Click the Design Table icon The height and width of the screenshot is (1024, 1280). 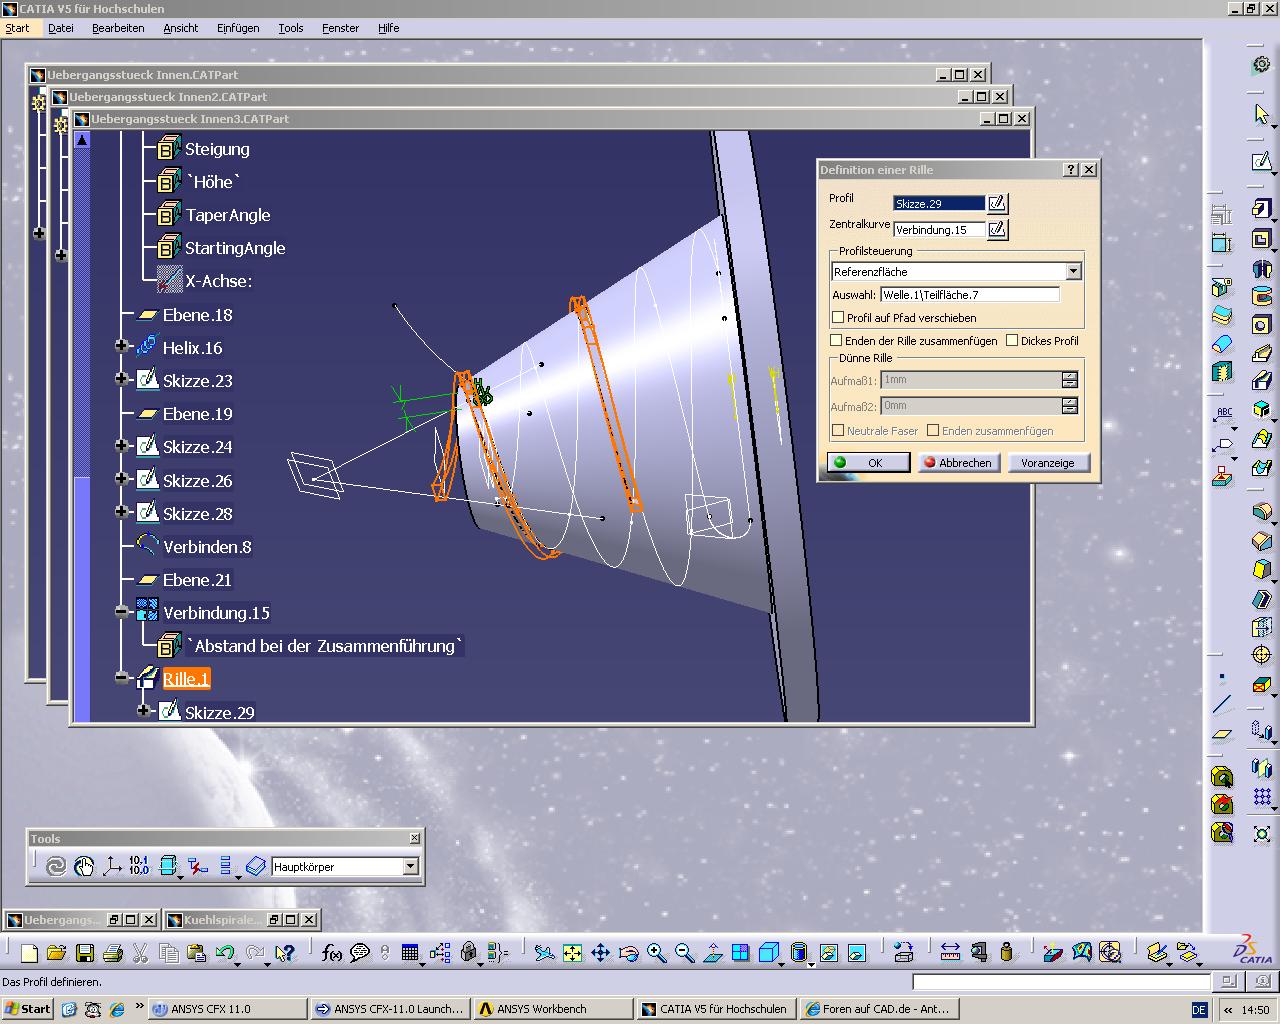pos(409,953)
